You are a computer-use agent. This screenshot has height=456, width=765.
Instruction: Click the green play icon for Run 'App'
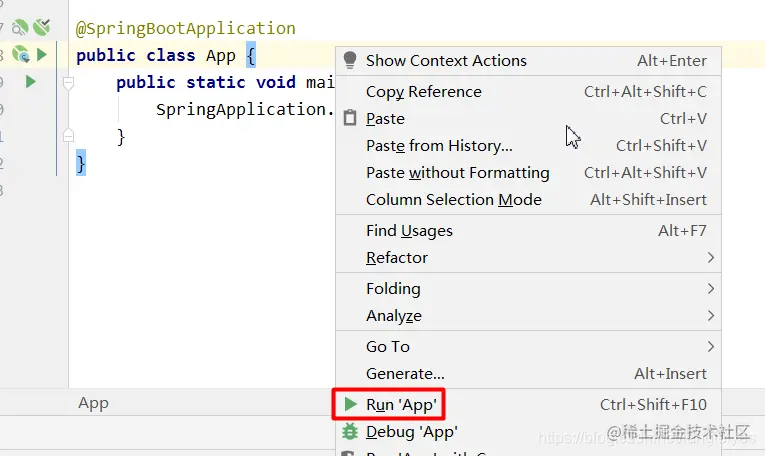(x=350, y=404)
